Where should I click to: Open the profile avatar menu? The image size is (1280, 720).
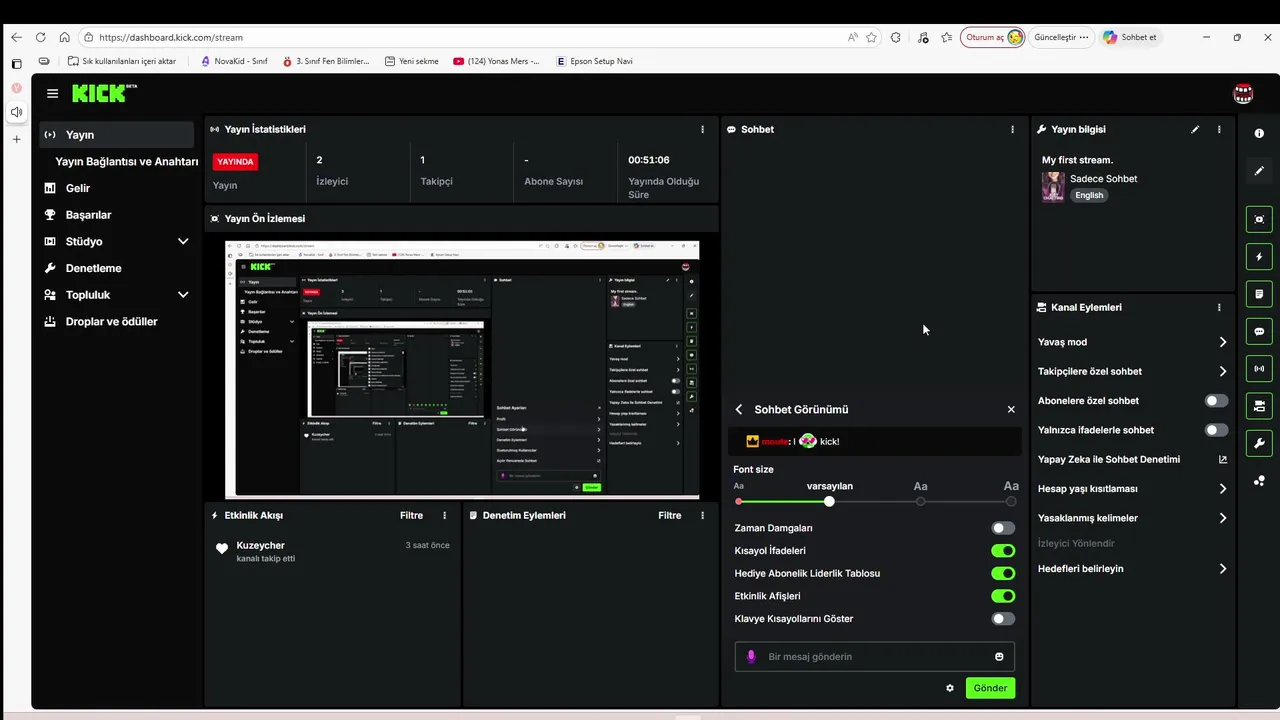1243,93
